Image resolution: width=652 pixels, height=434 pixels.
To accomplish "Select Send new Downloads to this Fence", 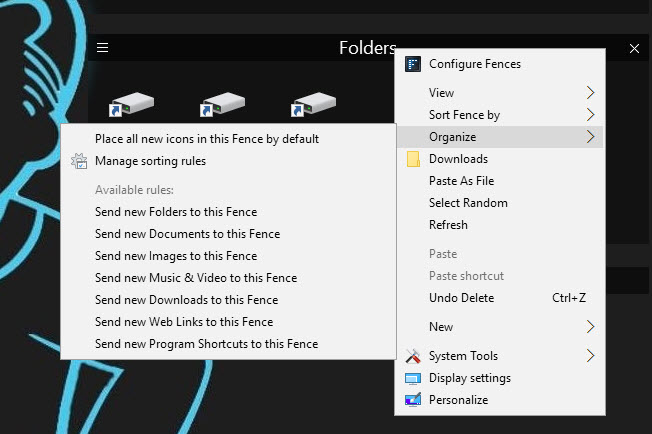I will (x=228, y=300).
